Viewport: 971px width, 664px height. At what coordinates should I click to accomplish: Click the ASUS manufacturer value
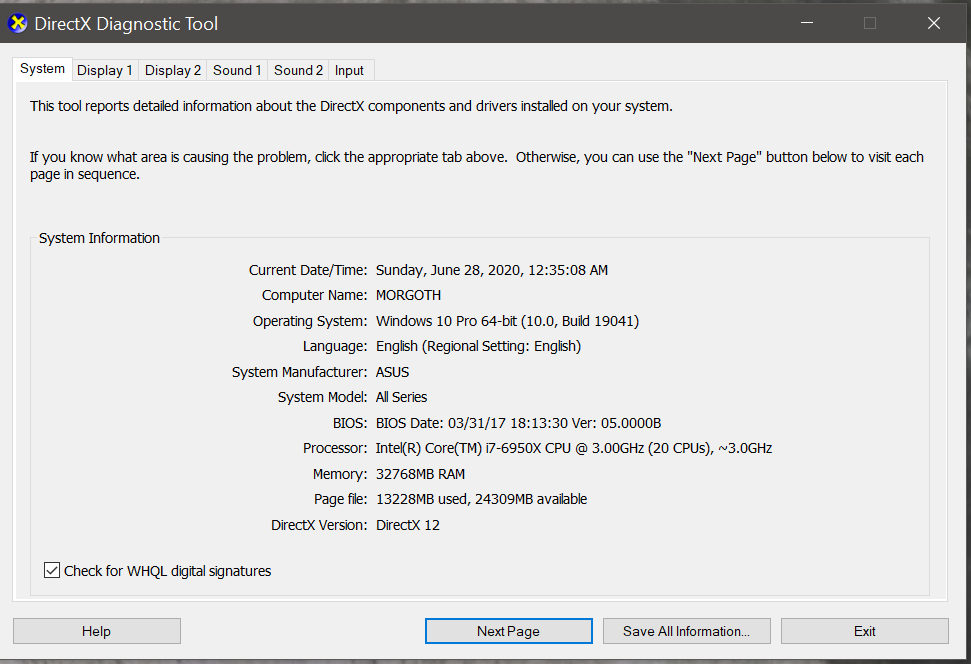click(x=393, y=372)
